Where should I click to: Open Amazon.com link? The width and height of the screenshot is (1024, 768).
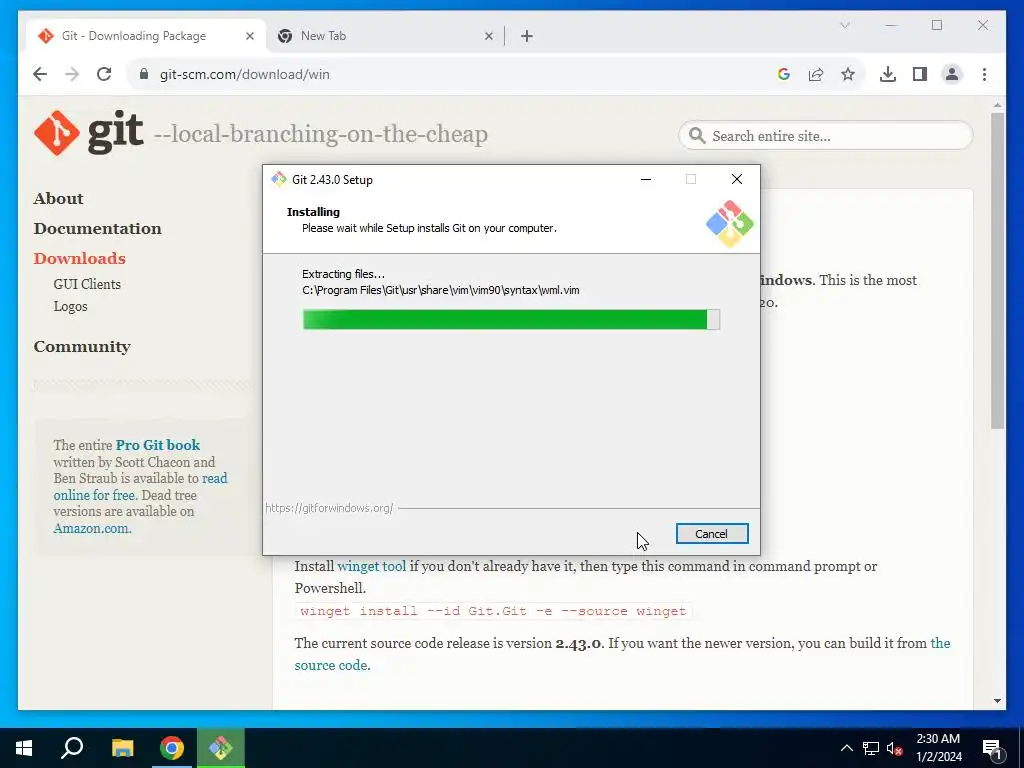coord(92,528)
